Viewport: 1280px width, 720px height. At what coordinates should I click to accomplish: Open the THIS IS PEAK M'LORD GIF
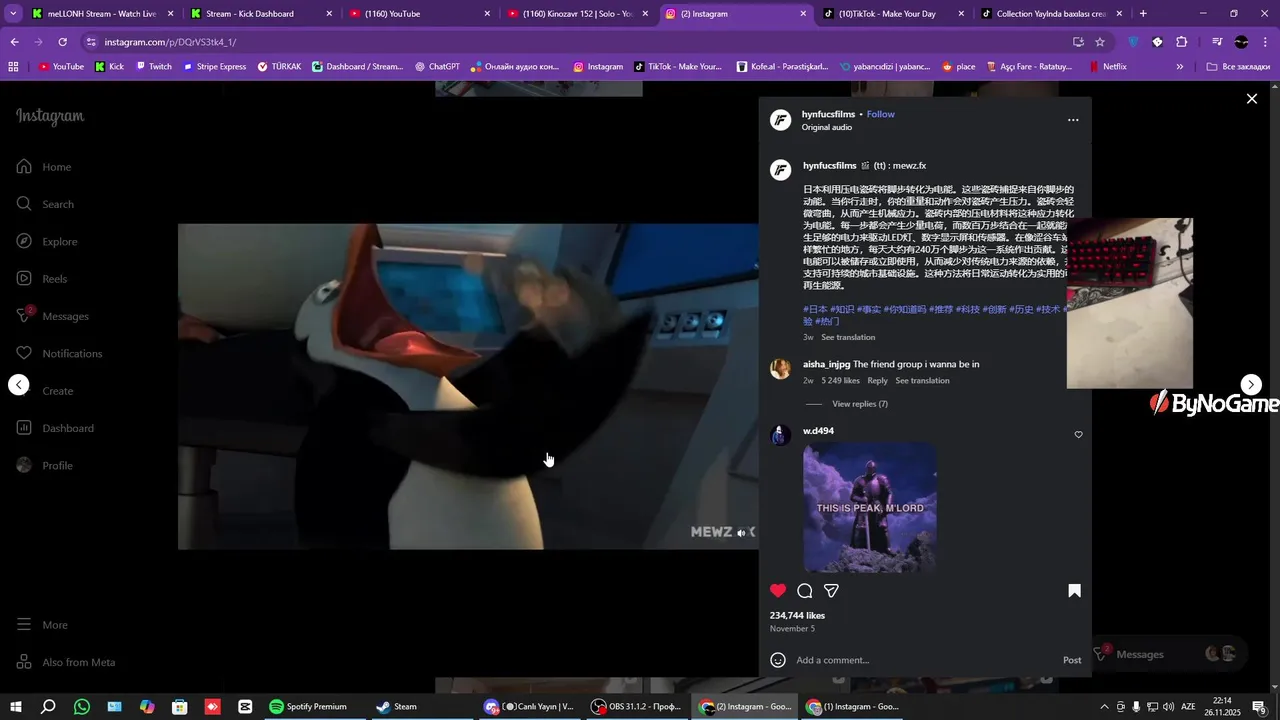coord(870,508)
